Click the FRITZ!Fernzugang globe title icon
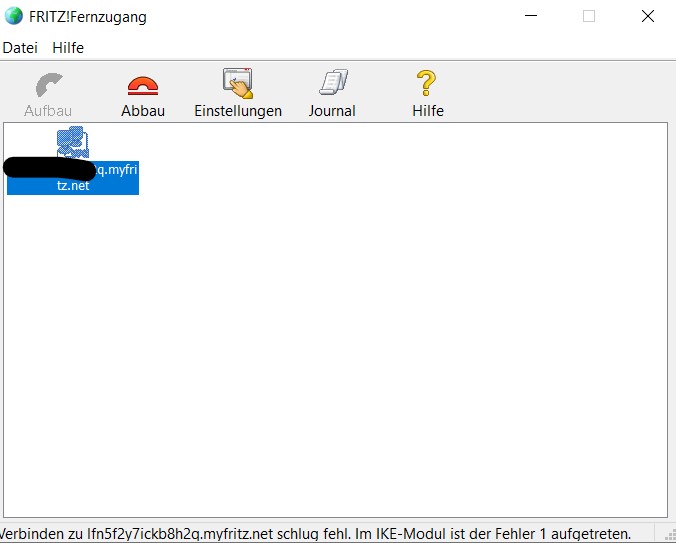 (13, 16)
